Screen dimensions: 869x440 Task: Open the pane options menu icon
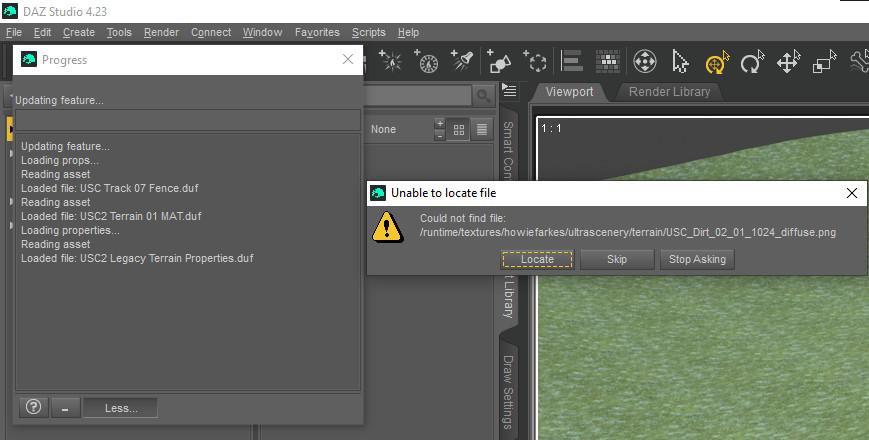tap(509, 91)
